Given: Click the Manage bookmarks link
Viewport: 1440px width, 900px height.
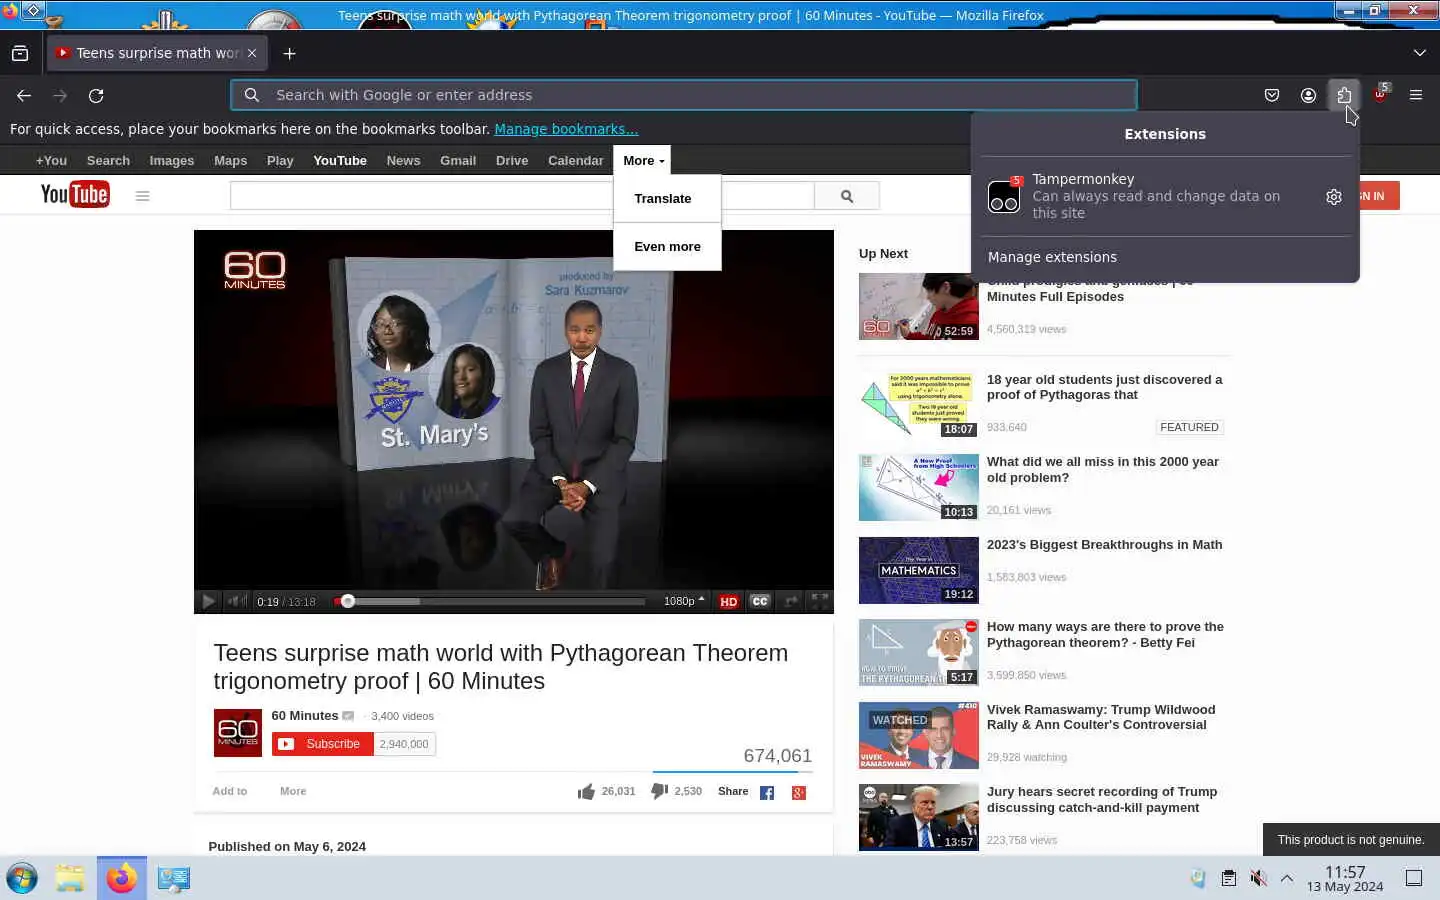Looking at the screenshot, I should 566,129.
